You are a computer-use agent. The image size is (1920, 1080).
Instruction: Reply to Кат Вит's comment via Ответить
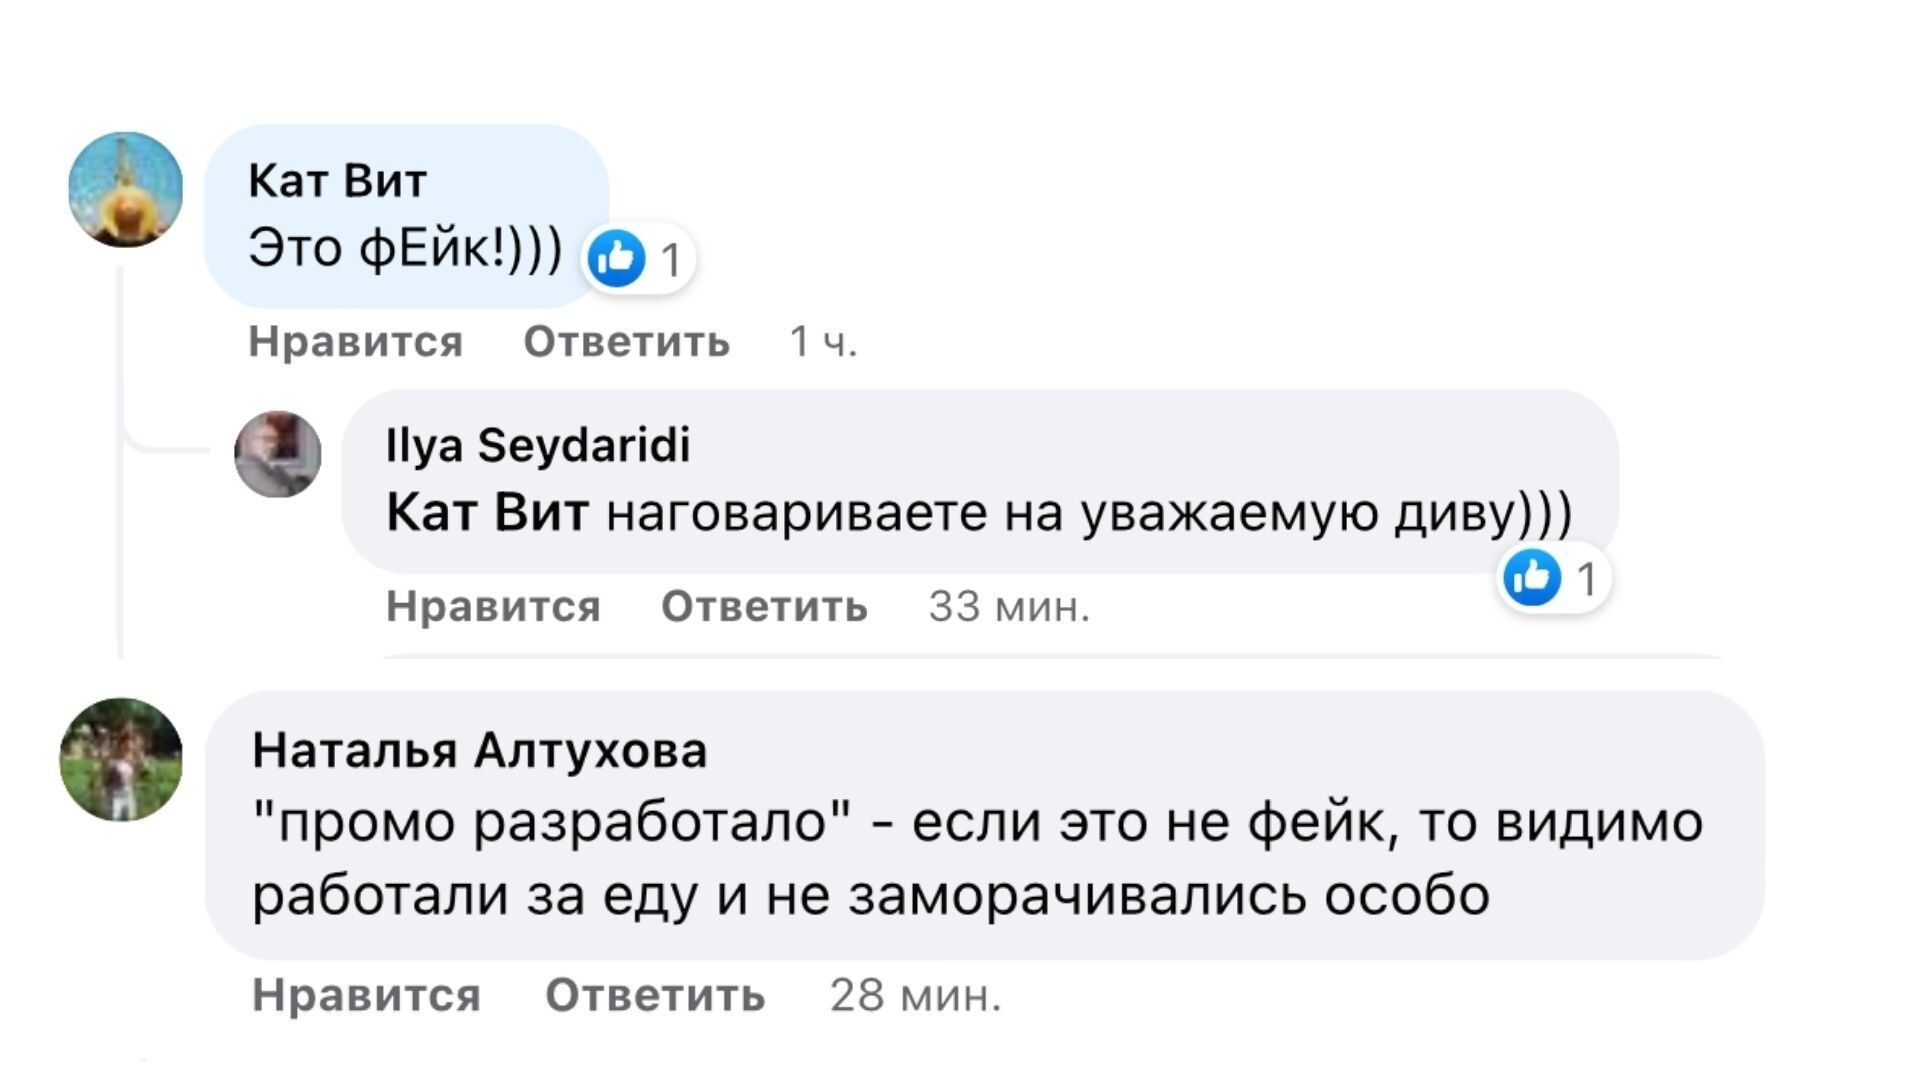point(627,342)
